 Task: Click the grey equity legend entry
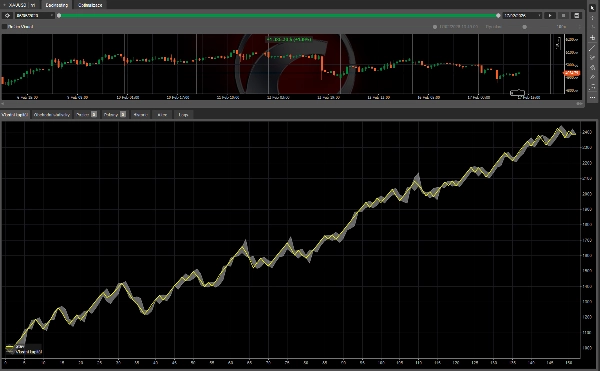[x=24, y=351]
